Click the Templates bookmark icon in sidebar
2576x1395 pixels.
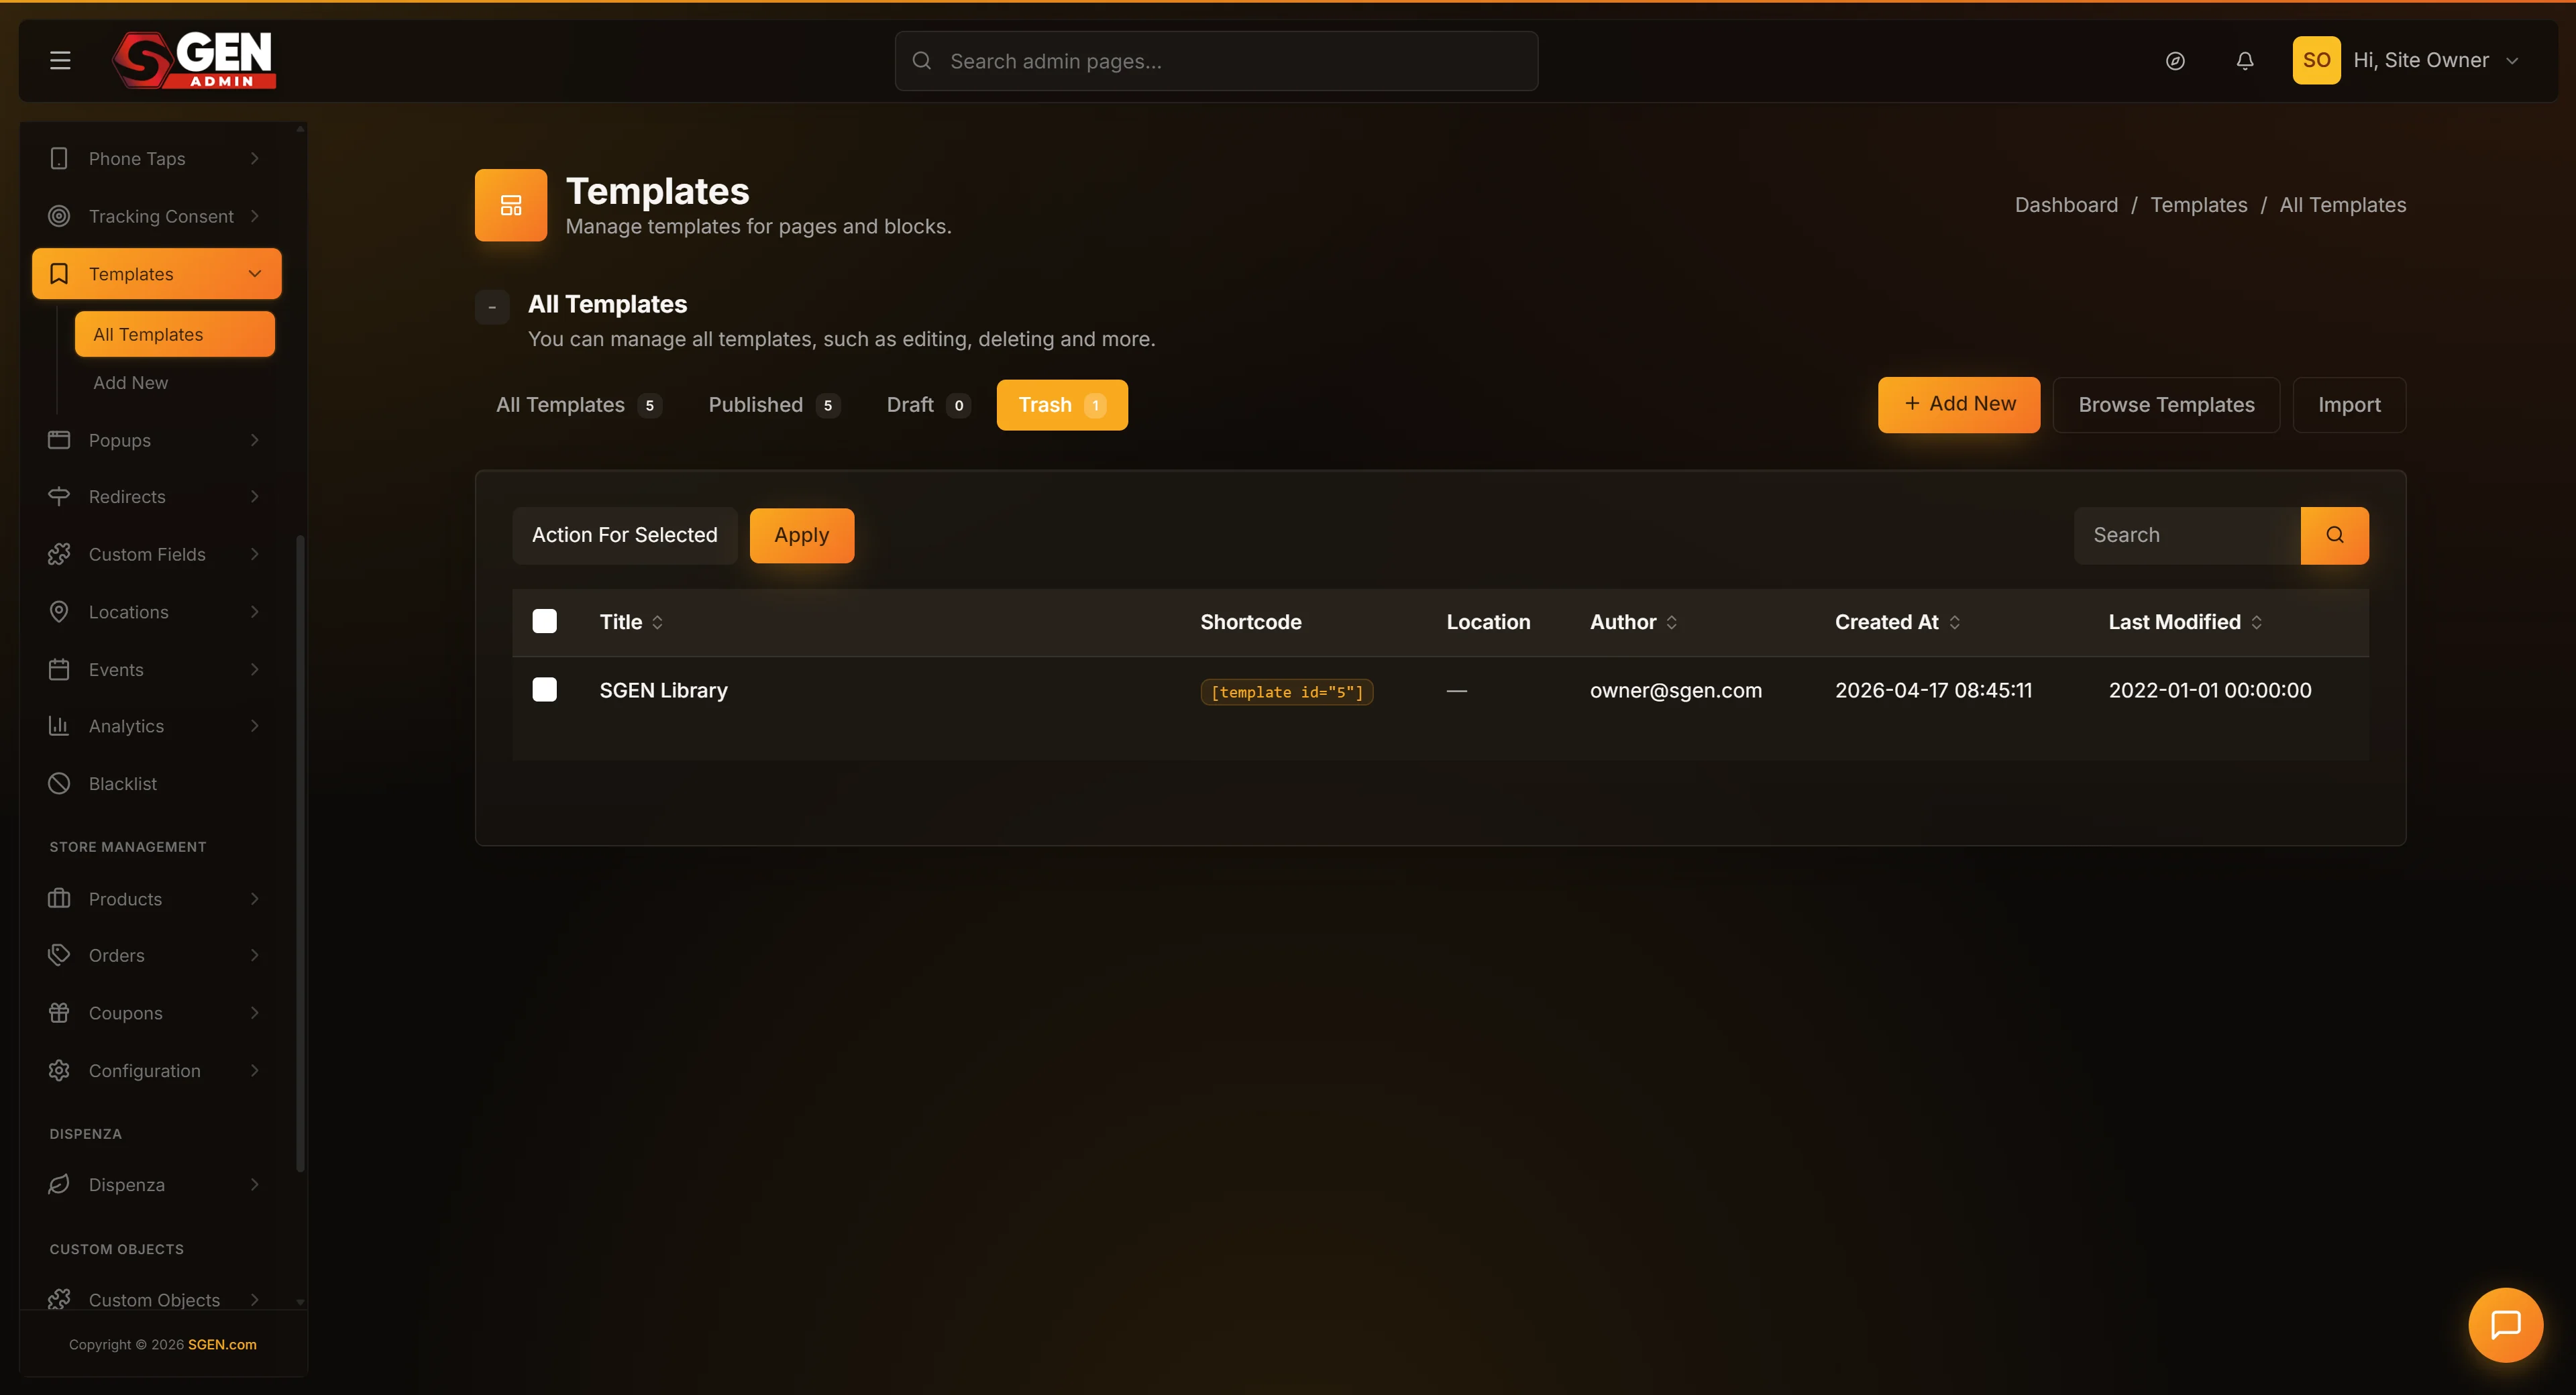tap(59, 274)
